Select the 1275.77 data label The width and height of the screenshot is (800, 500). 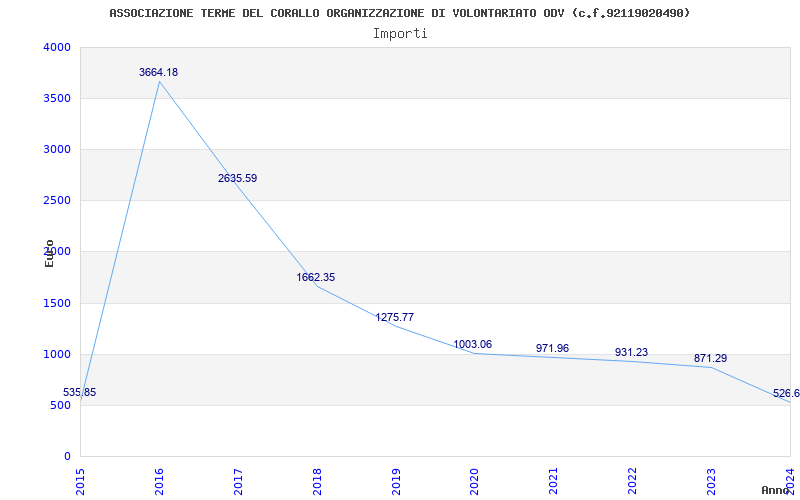pos(394,317)
